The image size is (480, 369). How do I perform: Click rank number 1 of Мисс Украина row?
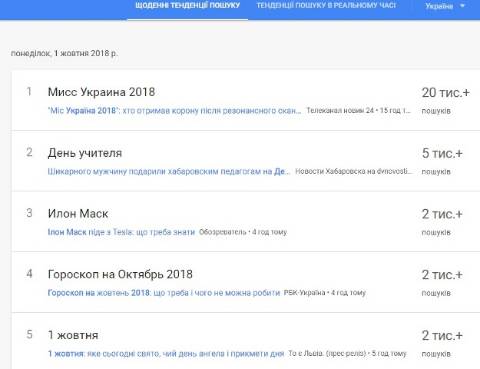(29, 91)
